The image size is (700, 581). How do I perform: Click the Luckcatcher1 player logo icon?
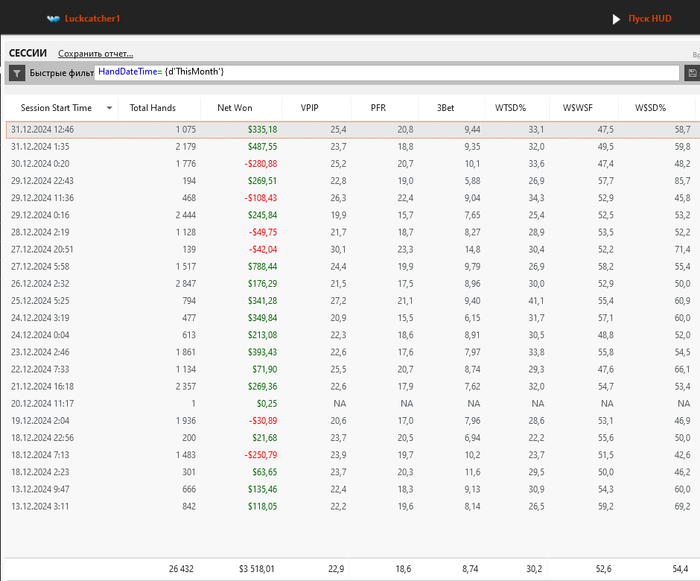53,19
